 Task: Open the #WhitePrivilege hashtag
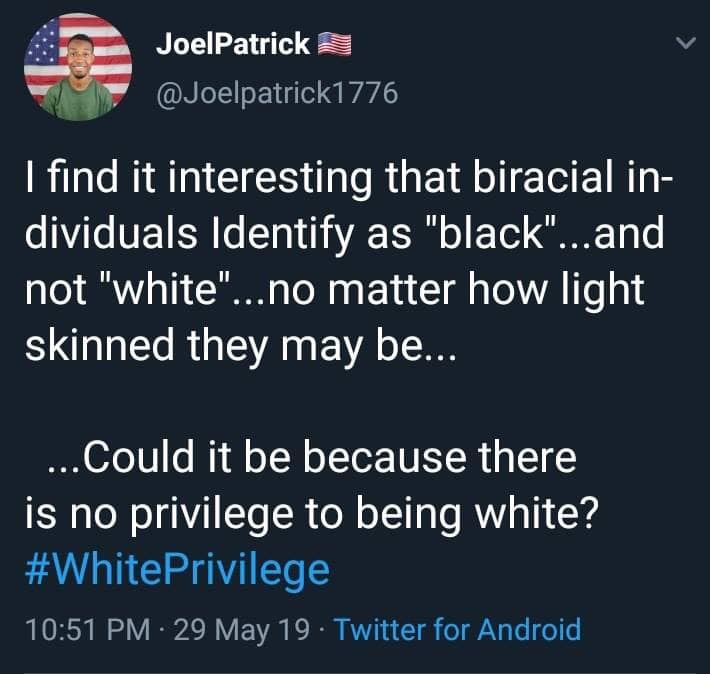(178, 570)
